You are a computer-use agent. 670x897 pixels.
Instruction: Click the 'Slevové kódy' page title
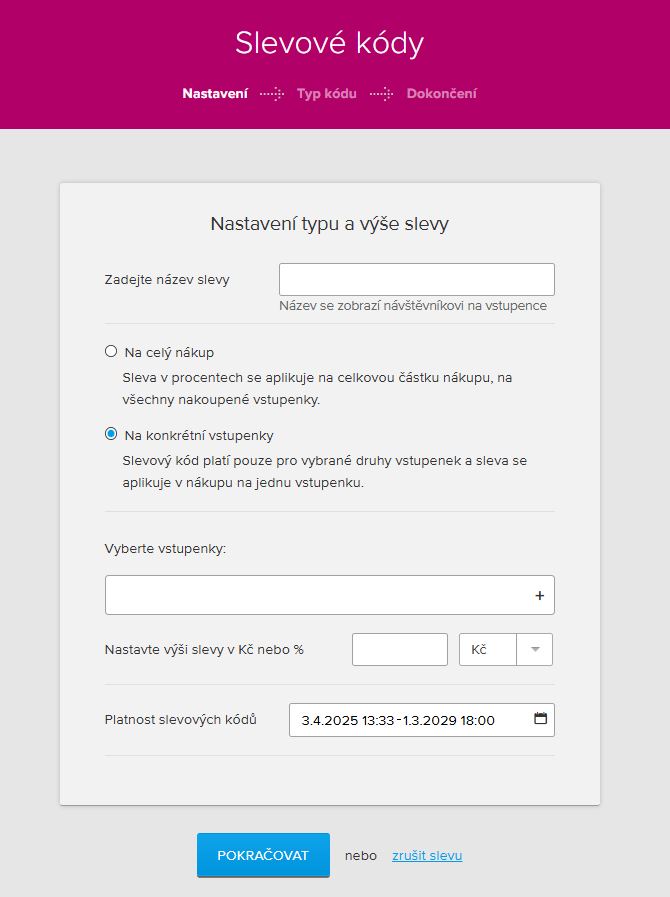pos(329,44)
